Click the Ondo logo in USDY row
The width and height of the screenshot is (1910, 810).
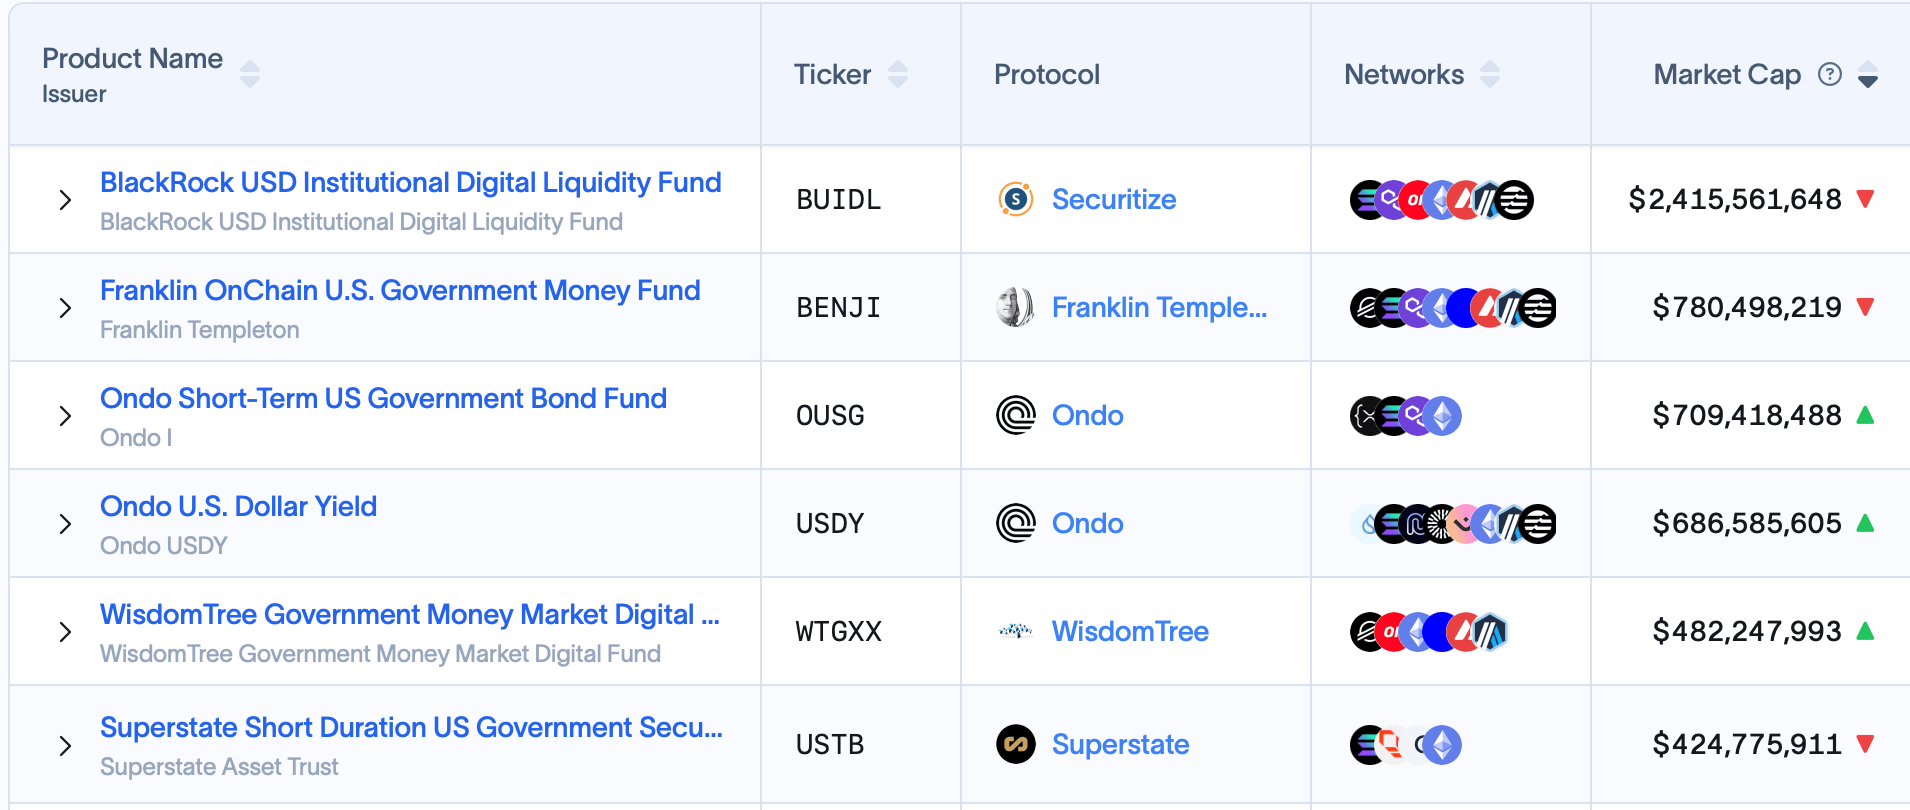coord(1015,523)
